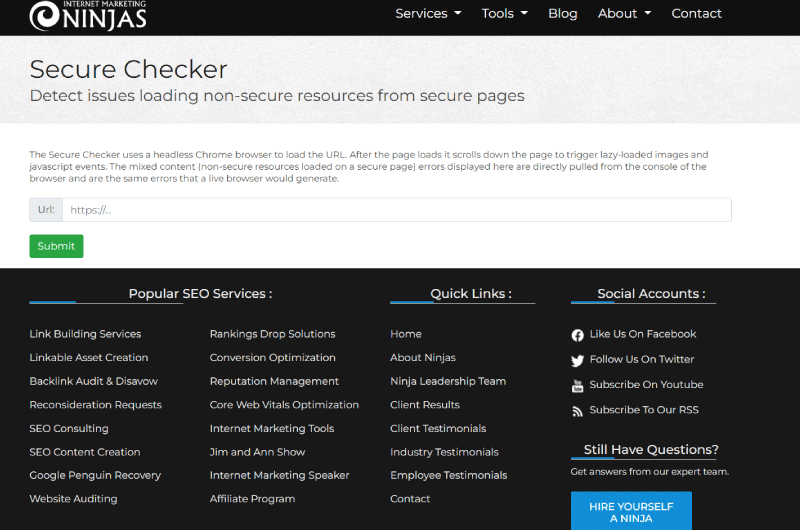The height and width of the screenshot is (530, 800).
Task: Open Rankings Drop Solutions link
Action: click(272, 334)
